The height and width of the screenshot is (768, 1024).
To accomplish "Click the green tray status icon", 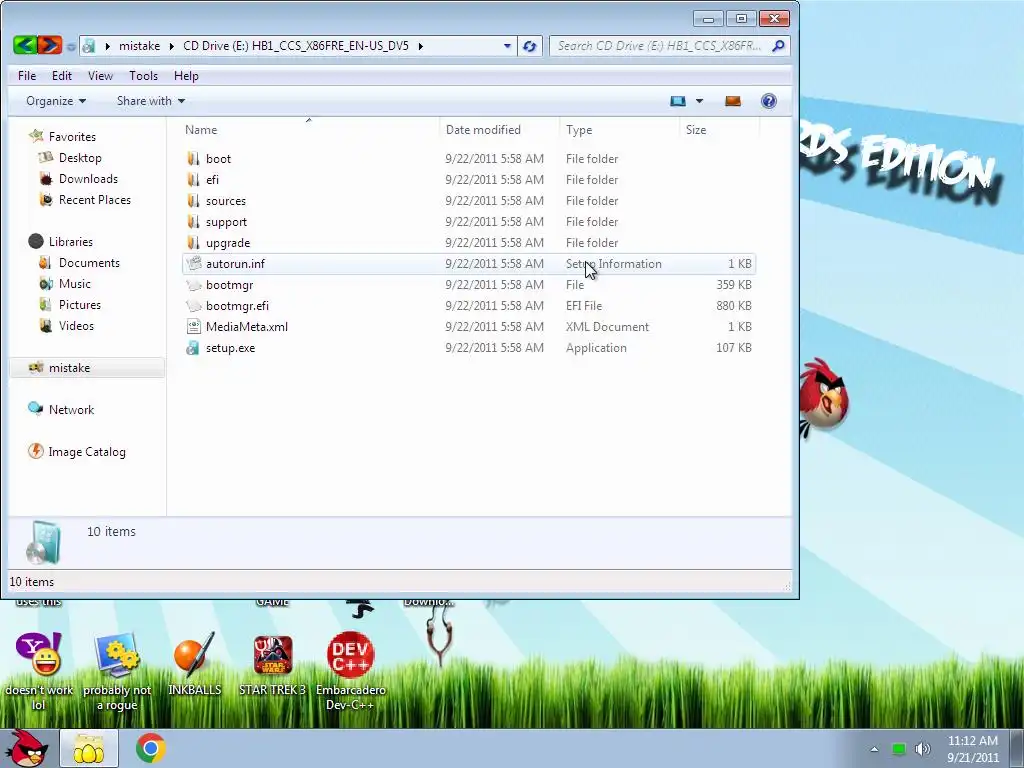I will [899, 749].
